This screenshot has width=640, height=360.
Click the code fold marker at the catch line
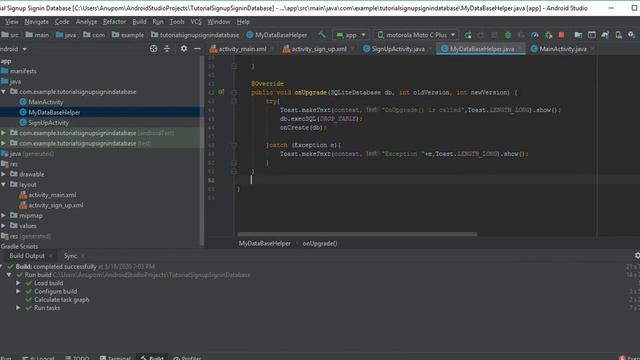tap(234, 145)
